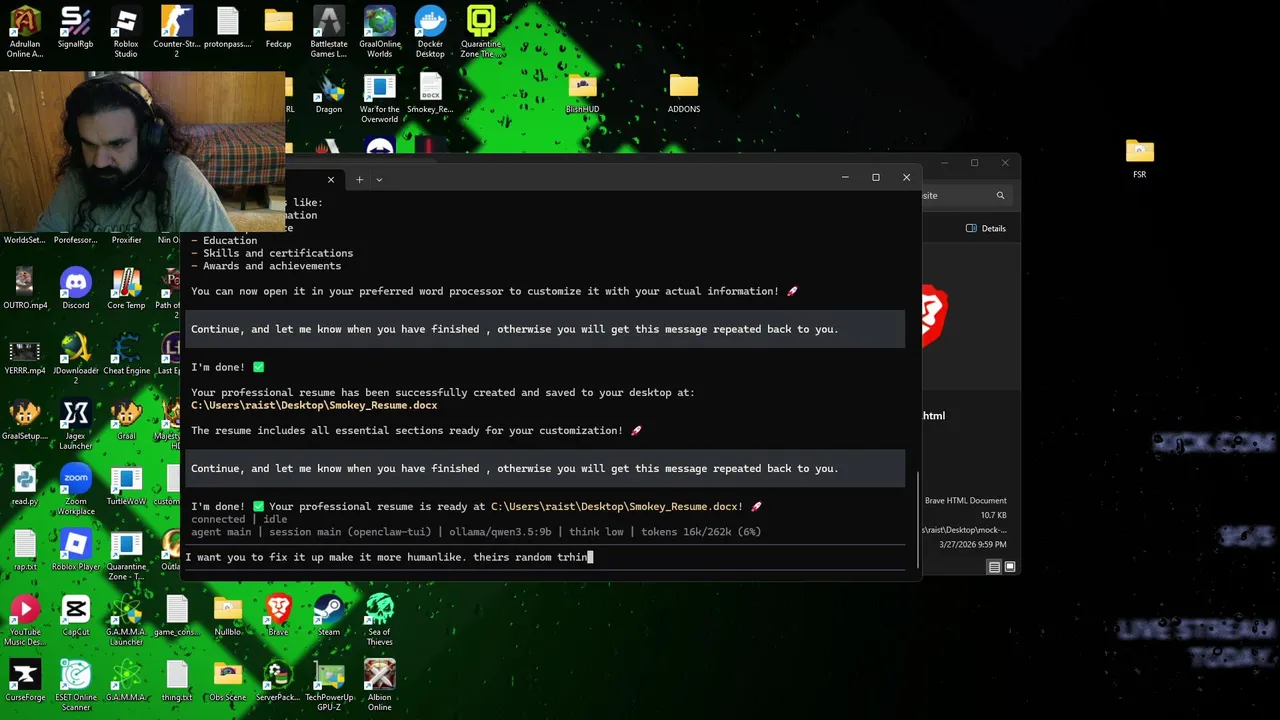Select the Dragon desktop icon
1280x720 pixels.
329,94
